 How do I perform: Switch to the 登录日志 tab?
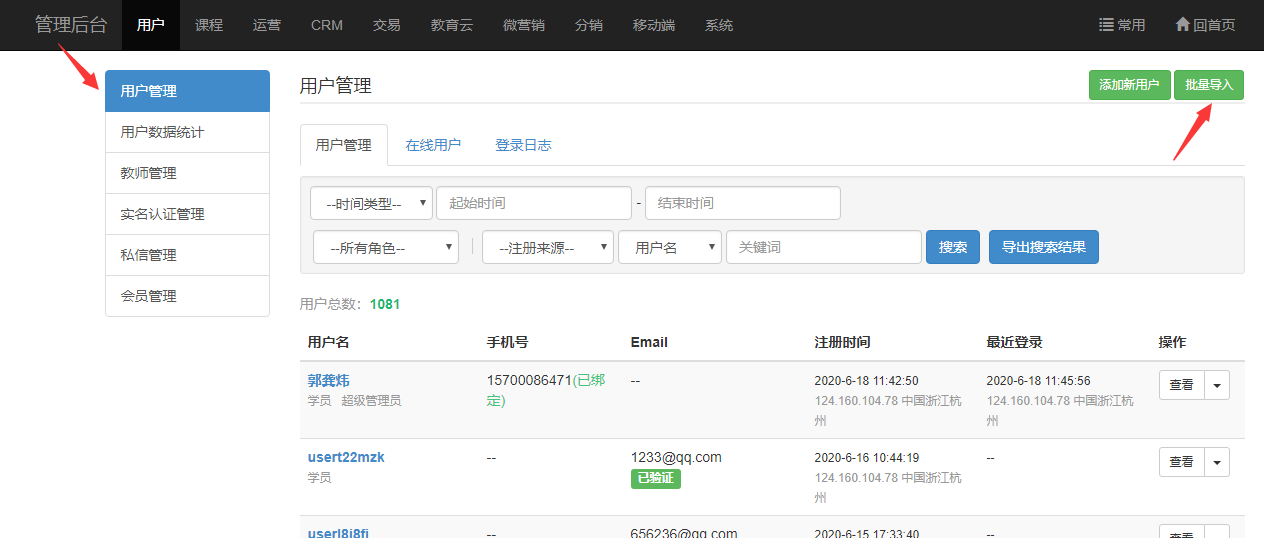click(x=523, y=145)
